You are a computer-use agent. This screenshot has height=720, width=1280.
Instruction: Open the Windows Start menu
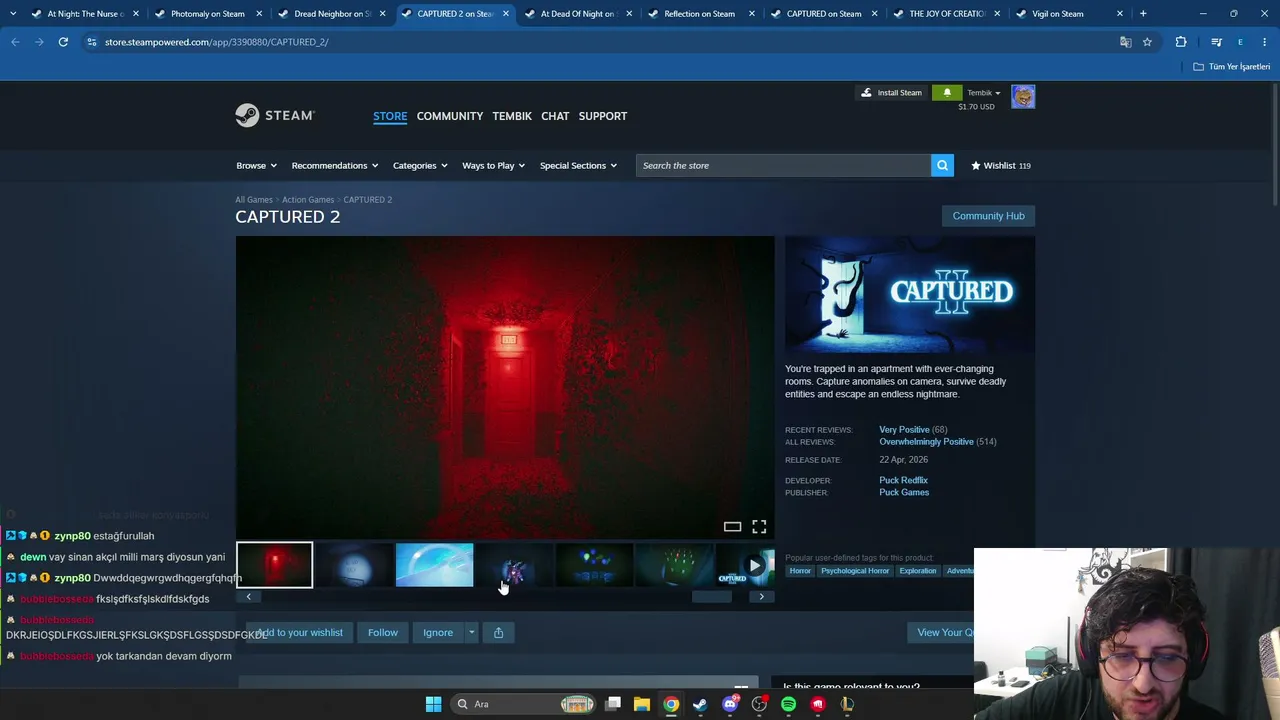click(433, 704)
